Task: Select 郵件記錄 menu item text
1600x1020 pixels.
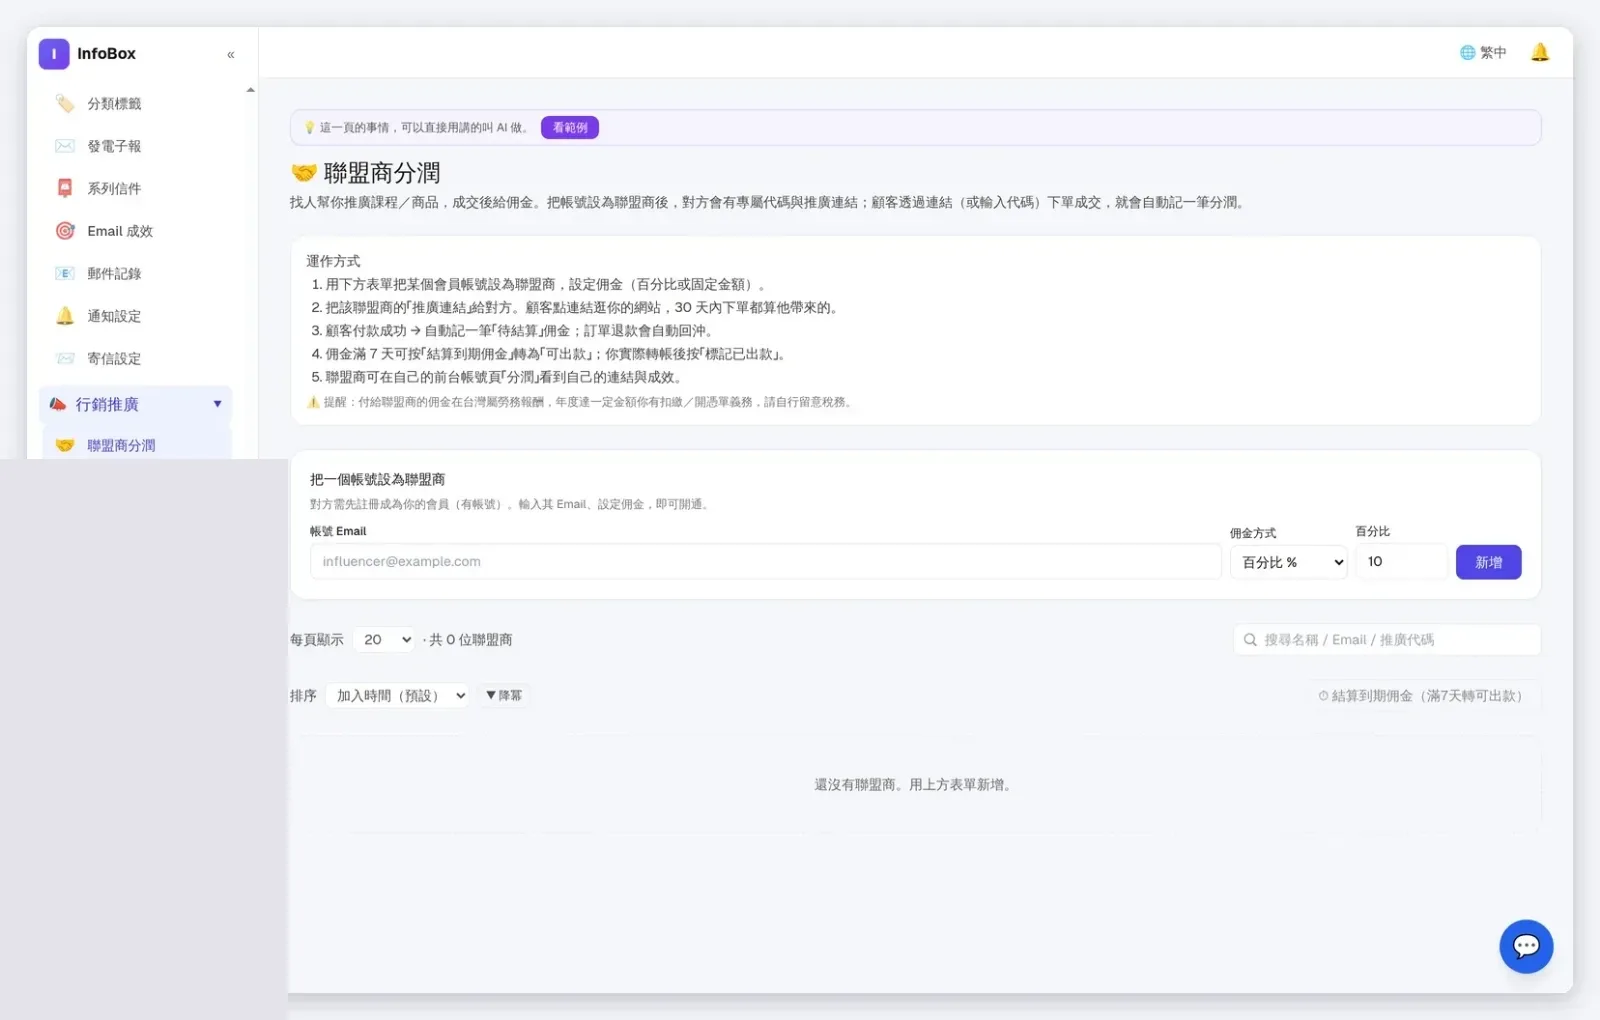Action: 114,273
